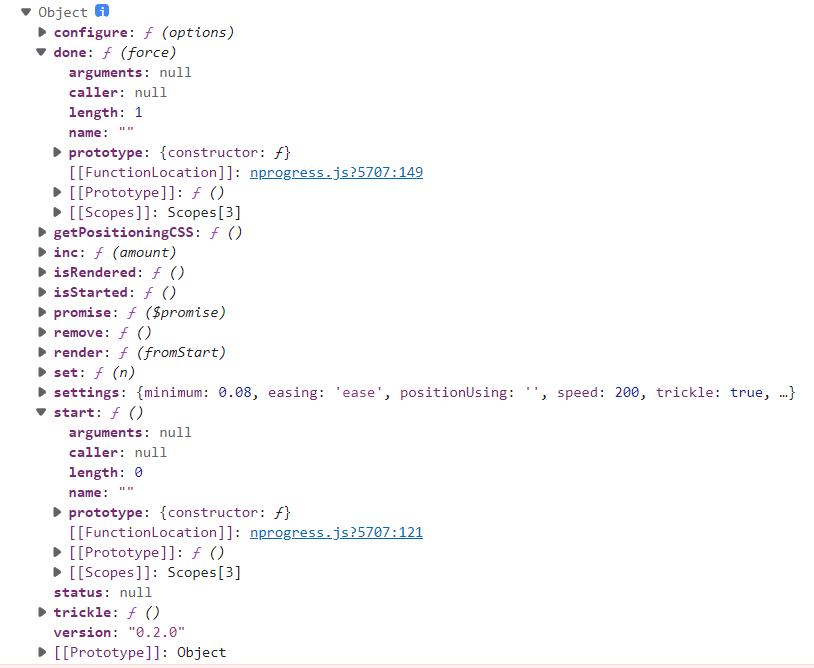The height and width of the screenshot is (668, 814).
Task: Select the version "0.2.0" property
Action: (x=118, y=632)
